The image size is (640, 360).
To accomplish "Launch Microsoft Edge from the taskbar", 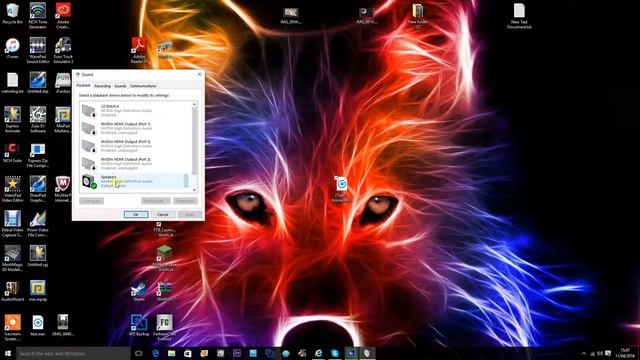I will (x=155, y=353).
